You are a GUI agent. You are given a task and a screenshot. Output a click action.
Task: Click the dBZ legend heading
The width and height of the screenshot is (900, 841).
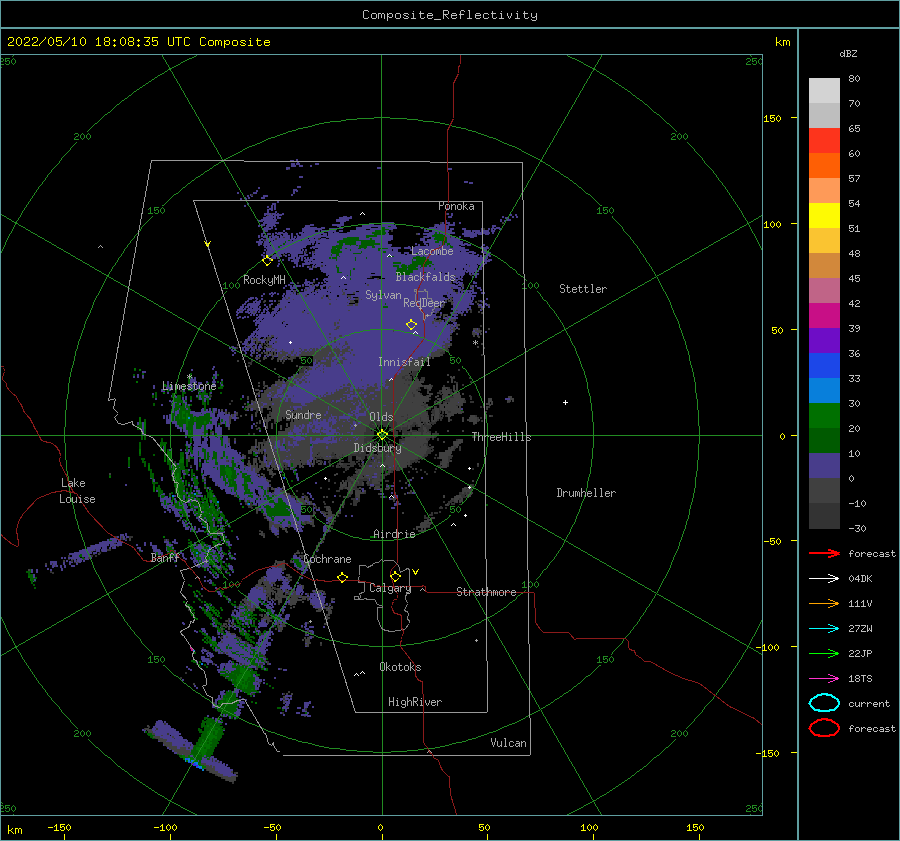coord(848,53)
